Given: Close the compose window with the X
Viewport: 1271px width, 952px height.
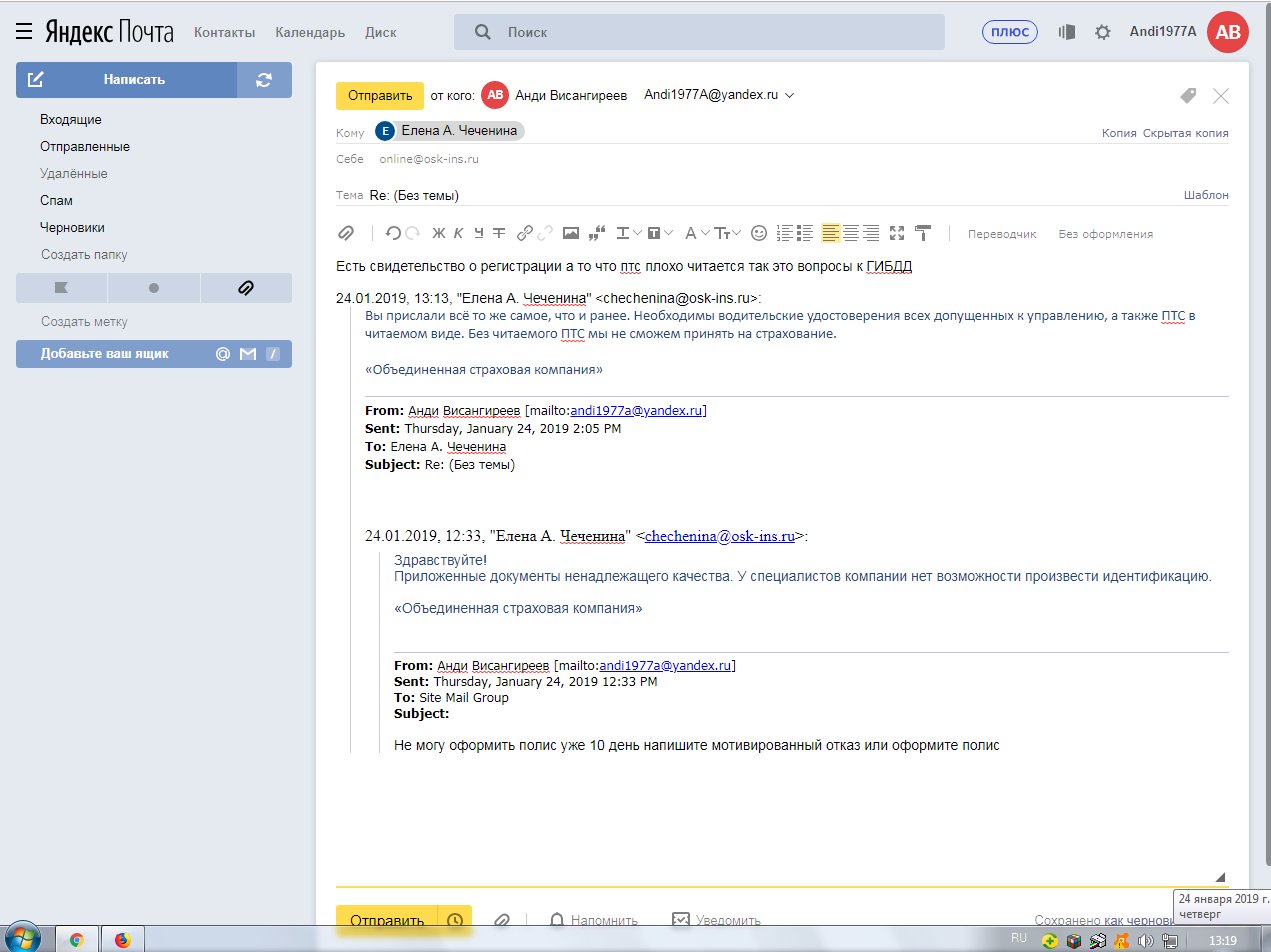Looking at the screenshot, I should click(x=1221, y=96).
